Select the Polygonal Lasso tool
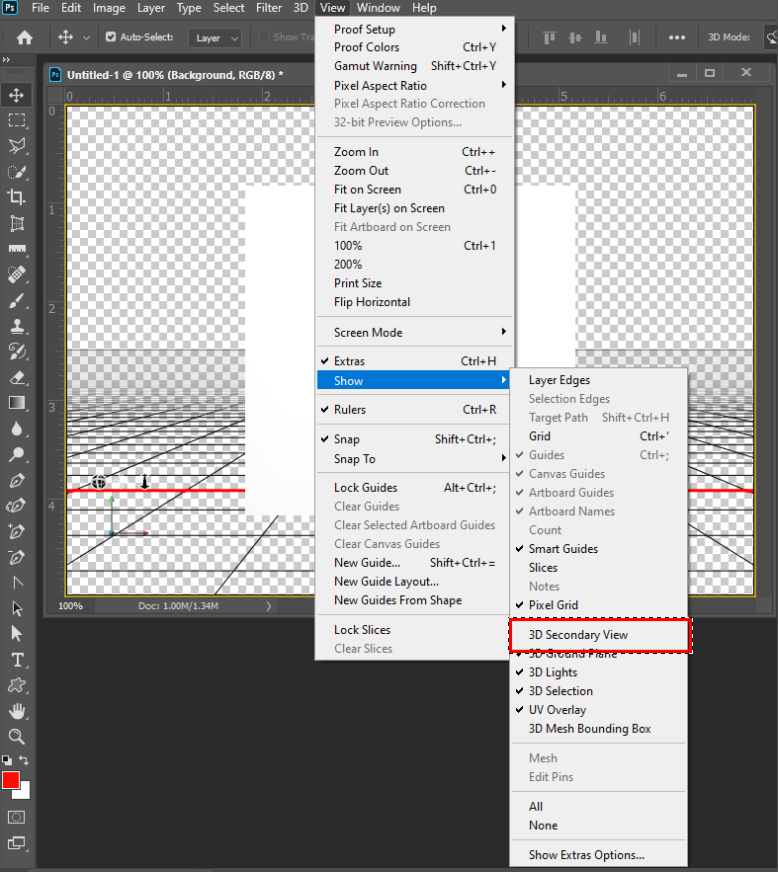778x872 pixels. (17, 146)
